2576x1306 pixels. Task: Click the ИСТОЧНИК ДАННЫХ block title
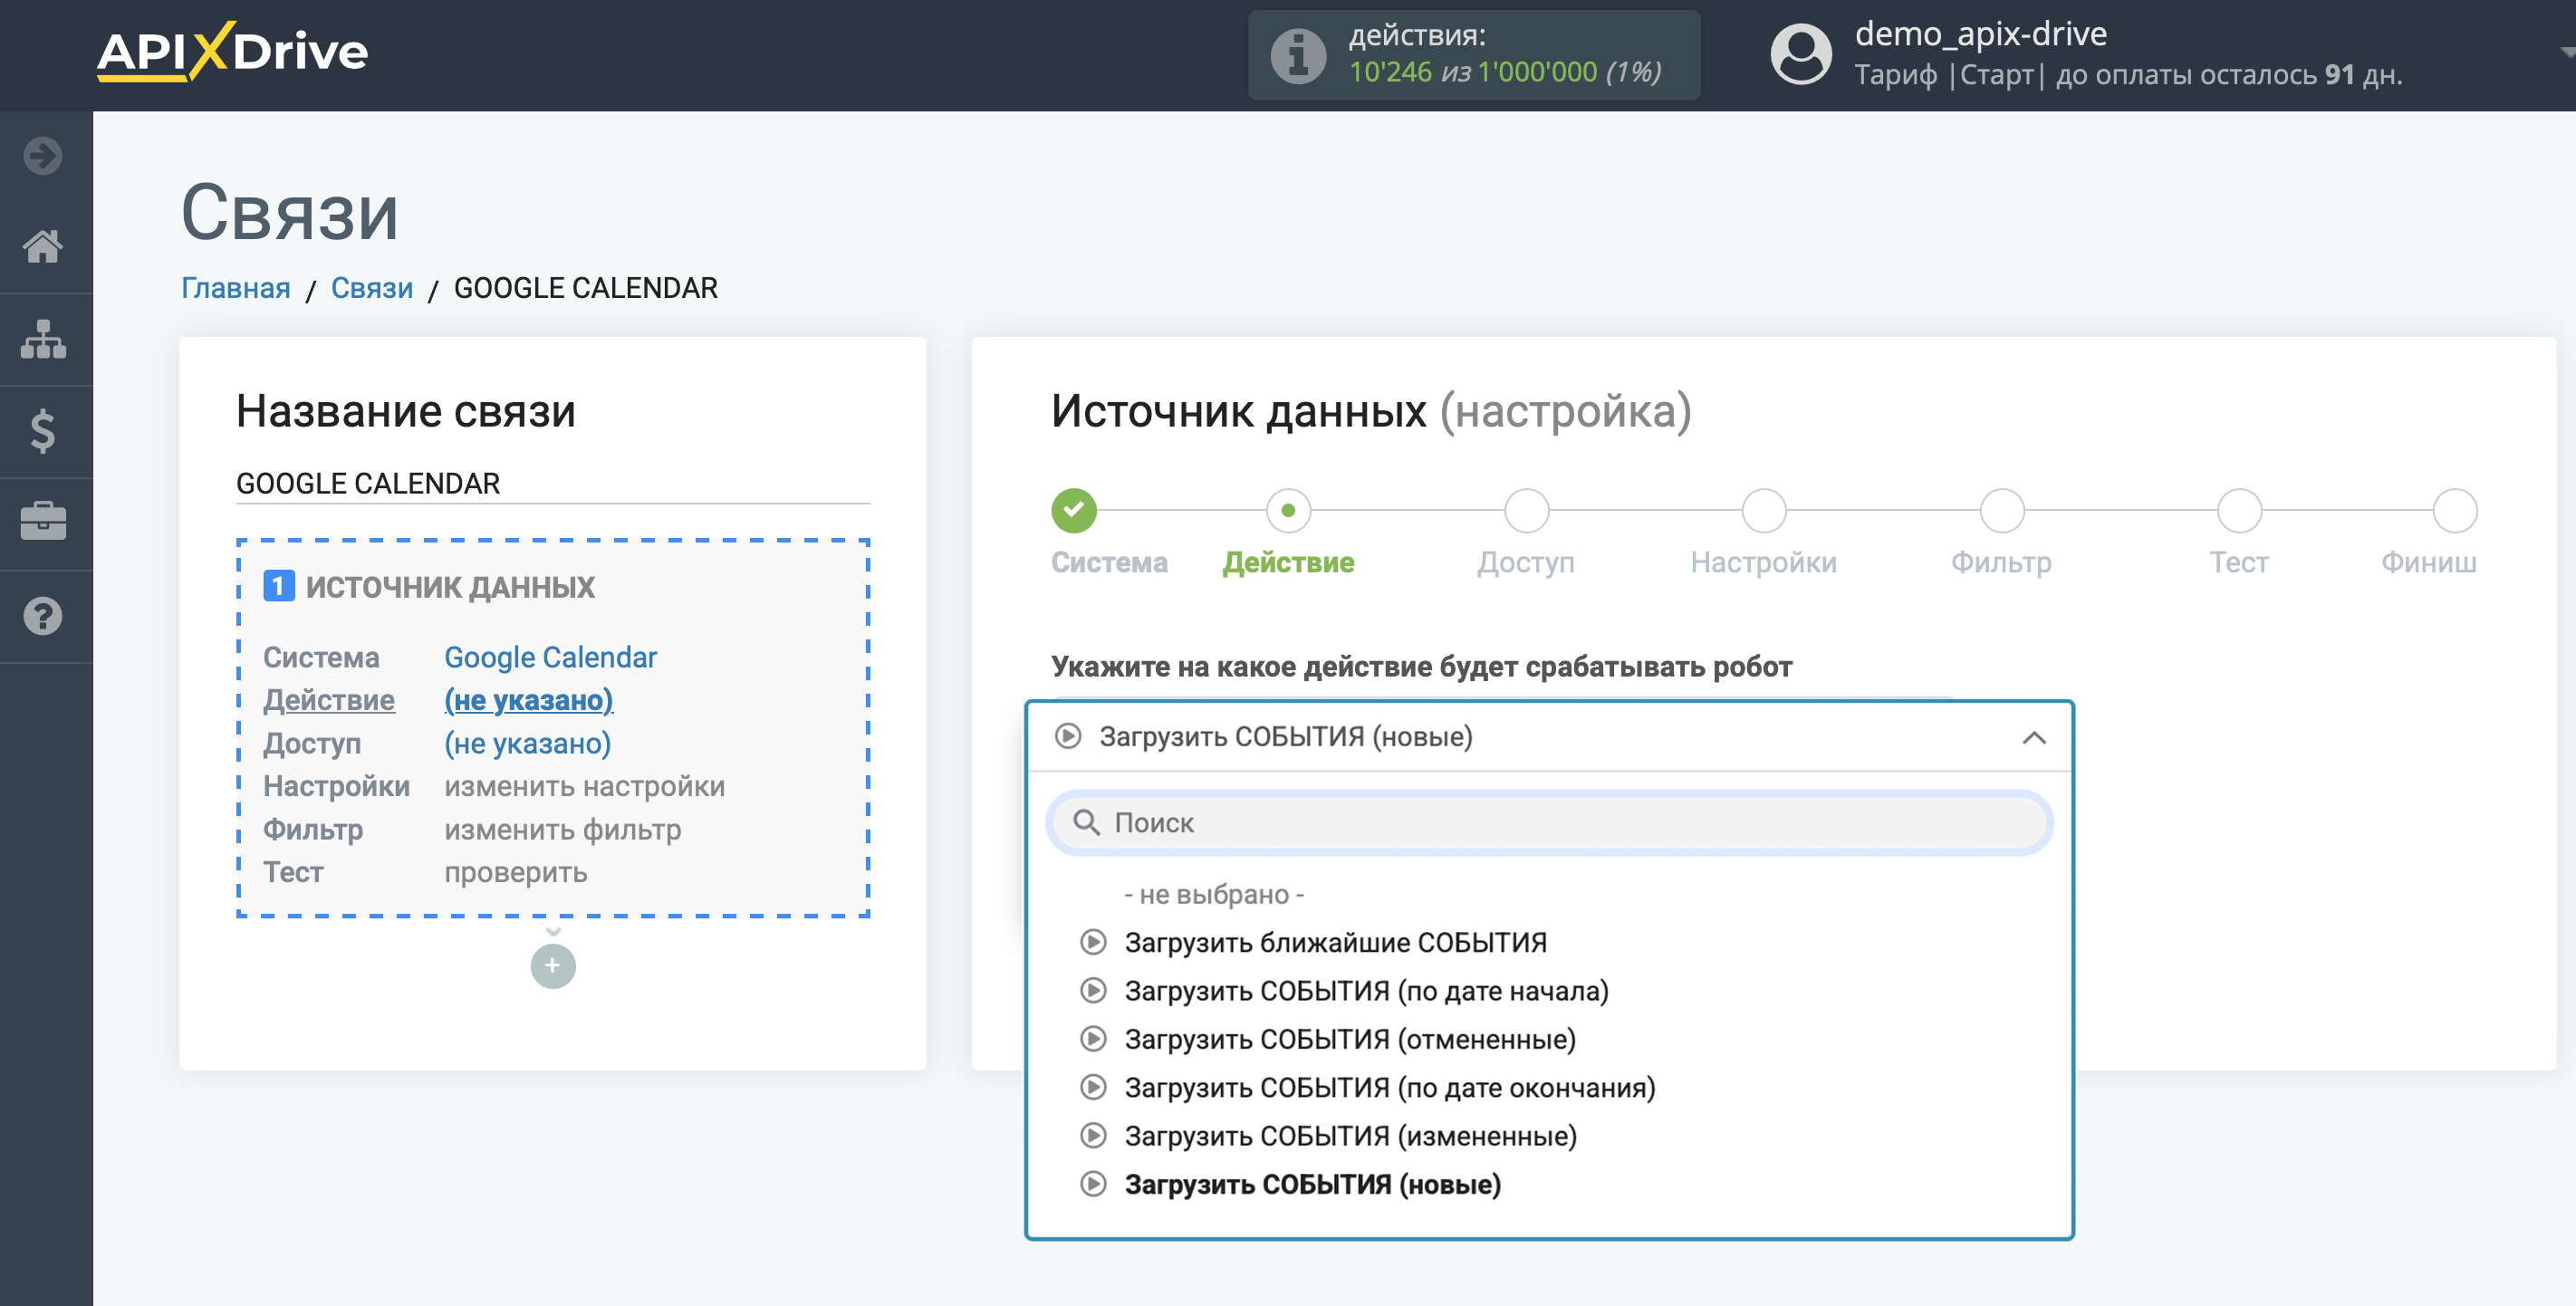point(449,587)
